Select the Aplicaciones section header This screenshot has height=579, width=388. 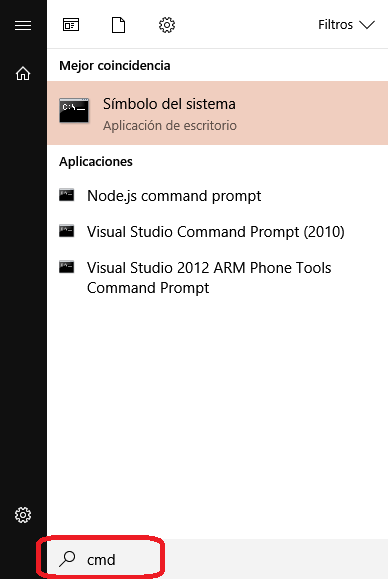(x=96, y=162)
